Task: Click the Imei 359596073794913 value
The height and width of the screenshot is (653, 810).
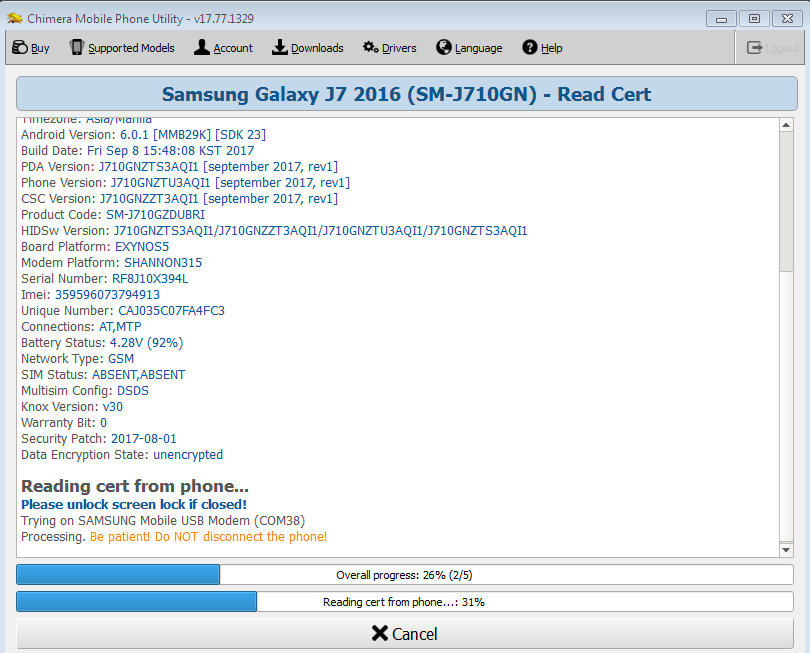Action: point(107,295)
